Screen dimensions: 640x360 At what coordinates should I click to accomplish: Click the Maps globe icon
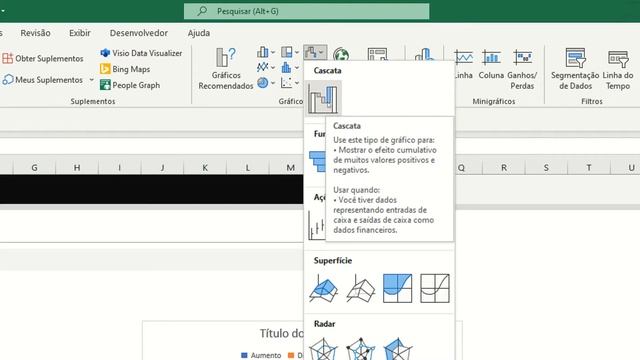341,54
